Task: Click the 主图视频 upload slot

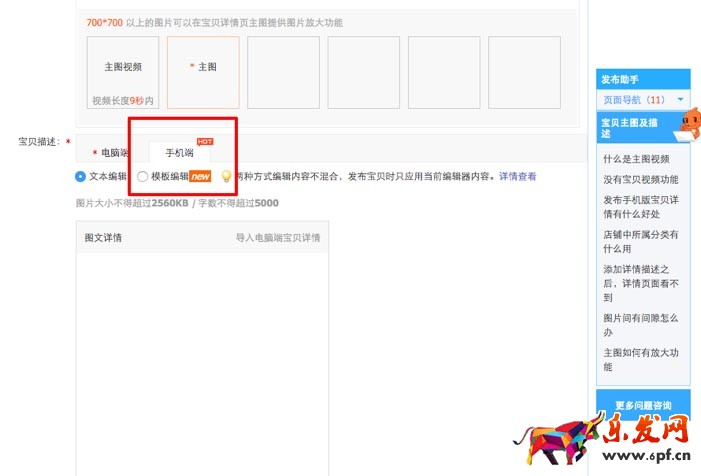Action: point(123,72)
